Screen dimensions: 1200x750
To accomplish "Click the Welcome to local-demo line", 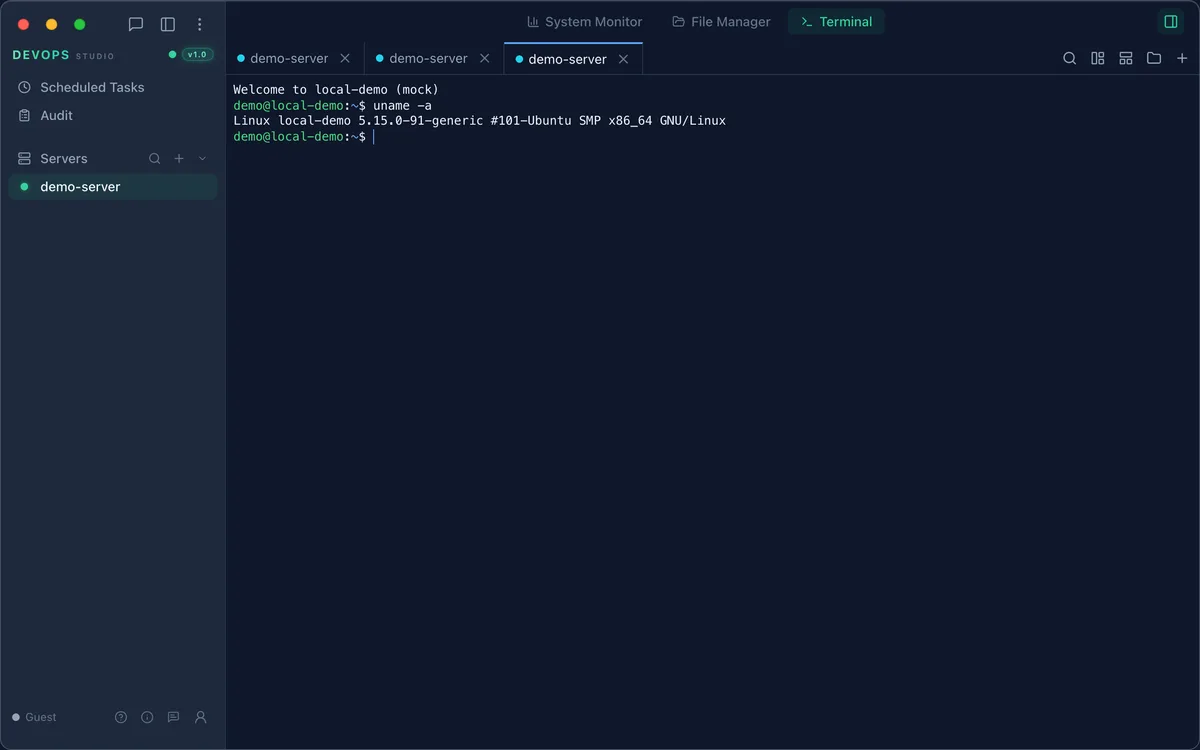I will [x=336, y=90].
